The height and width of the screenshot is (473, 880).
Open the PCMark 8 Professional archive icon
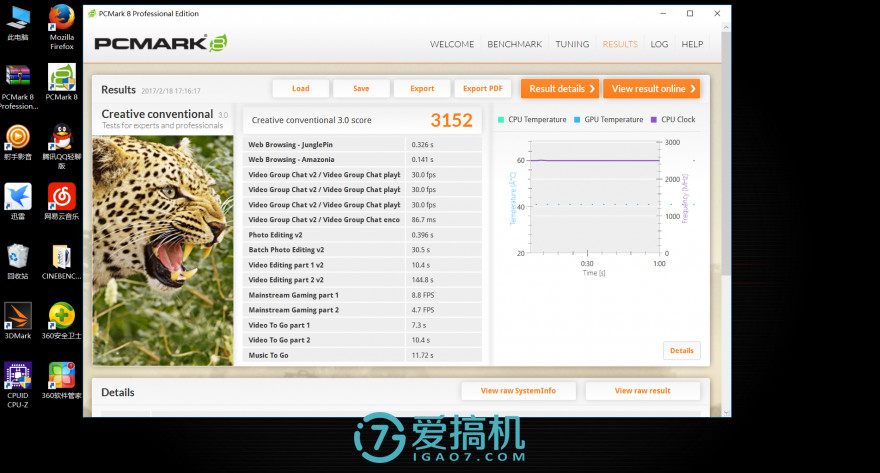(18, 86)
